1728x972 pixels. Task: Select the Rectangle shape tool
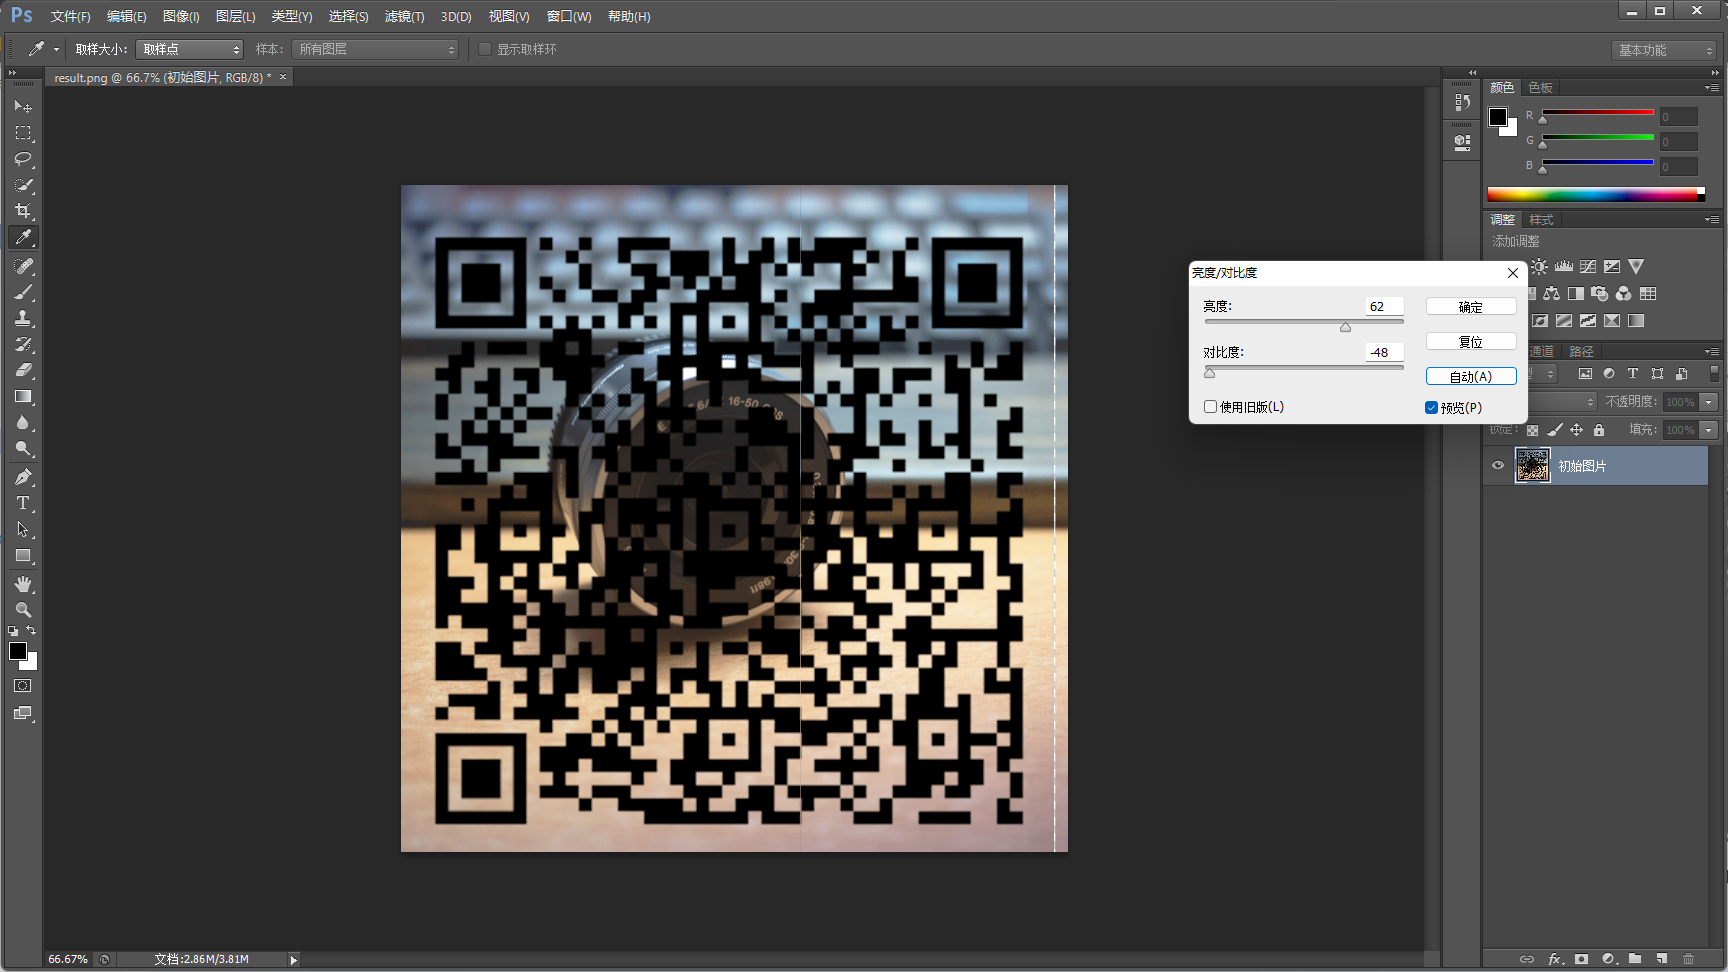(23, 555)
